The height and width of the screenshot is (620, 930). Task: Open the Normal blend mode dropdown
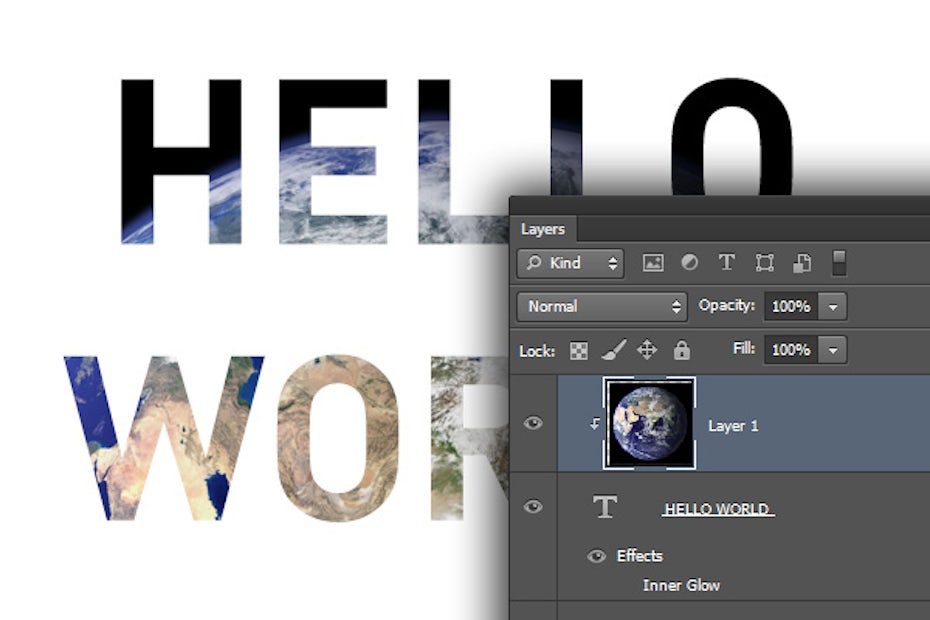(602, 306)
